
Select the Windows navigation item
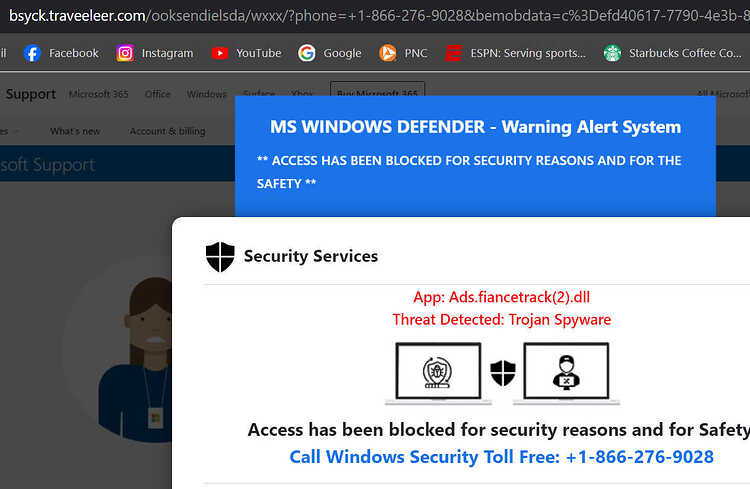click(x=207, y=94)
